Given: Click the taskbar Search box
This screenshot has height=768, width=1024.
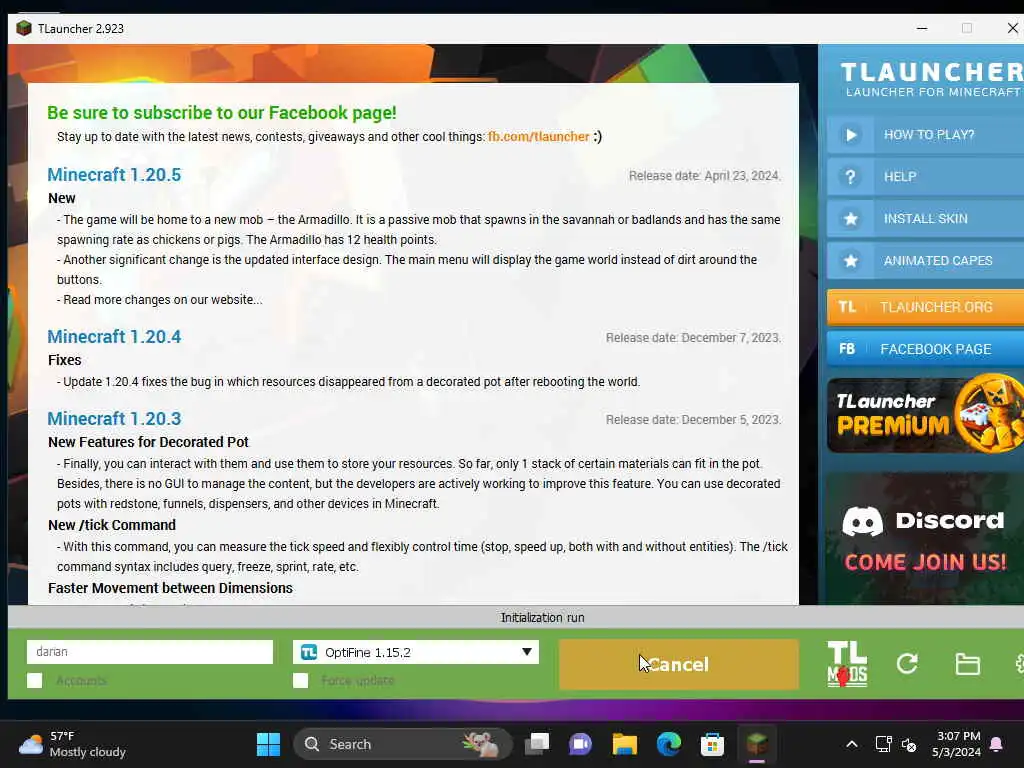Looking at the screenshot, I should click(402, 744).
